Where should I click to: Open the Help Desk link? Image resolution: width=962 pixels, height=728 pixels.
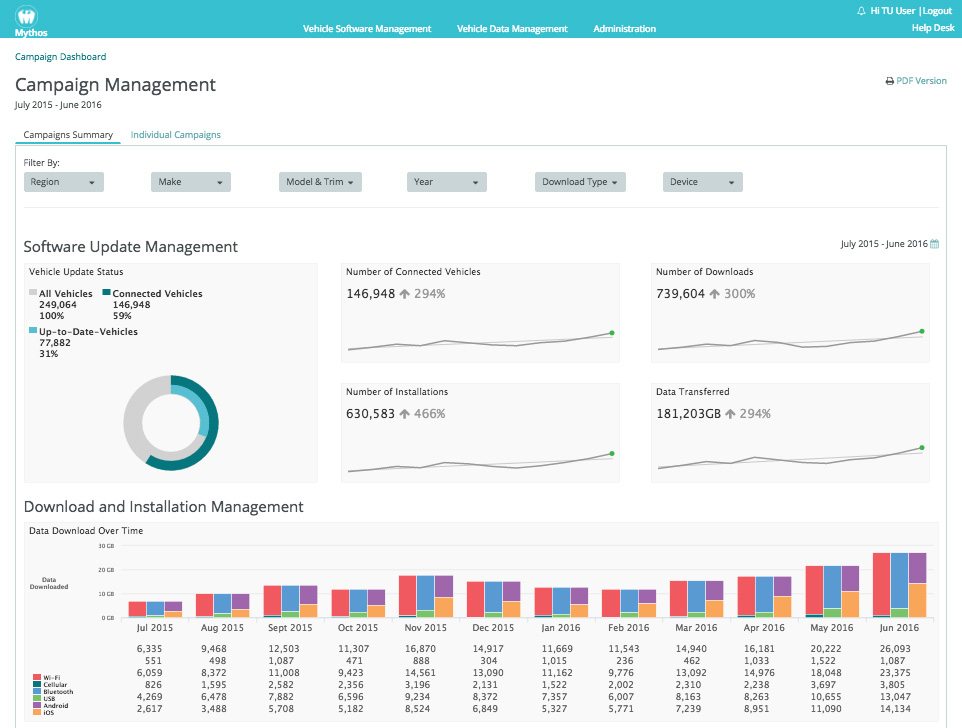point(932,28)
